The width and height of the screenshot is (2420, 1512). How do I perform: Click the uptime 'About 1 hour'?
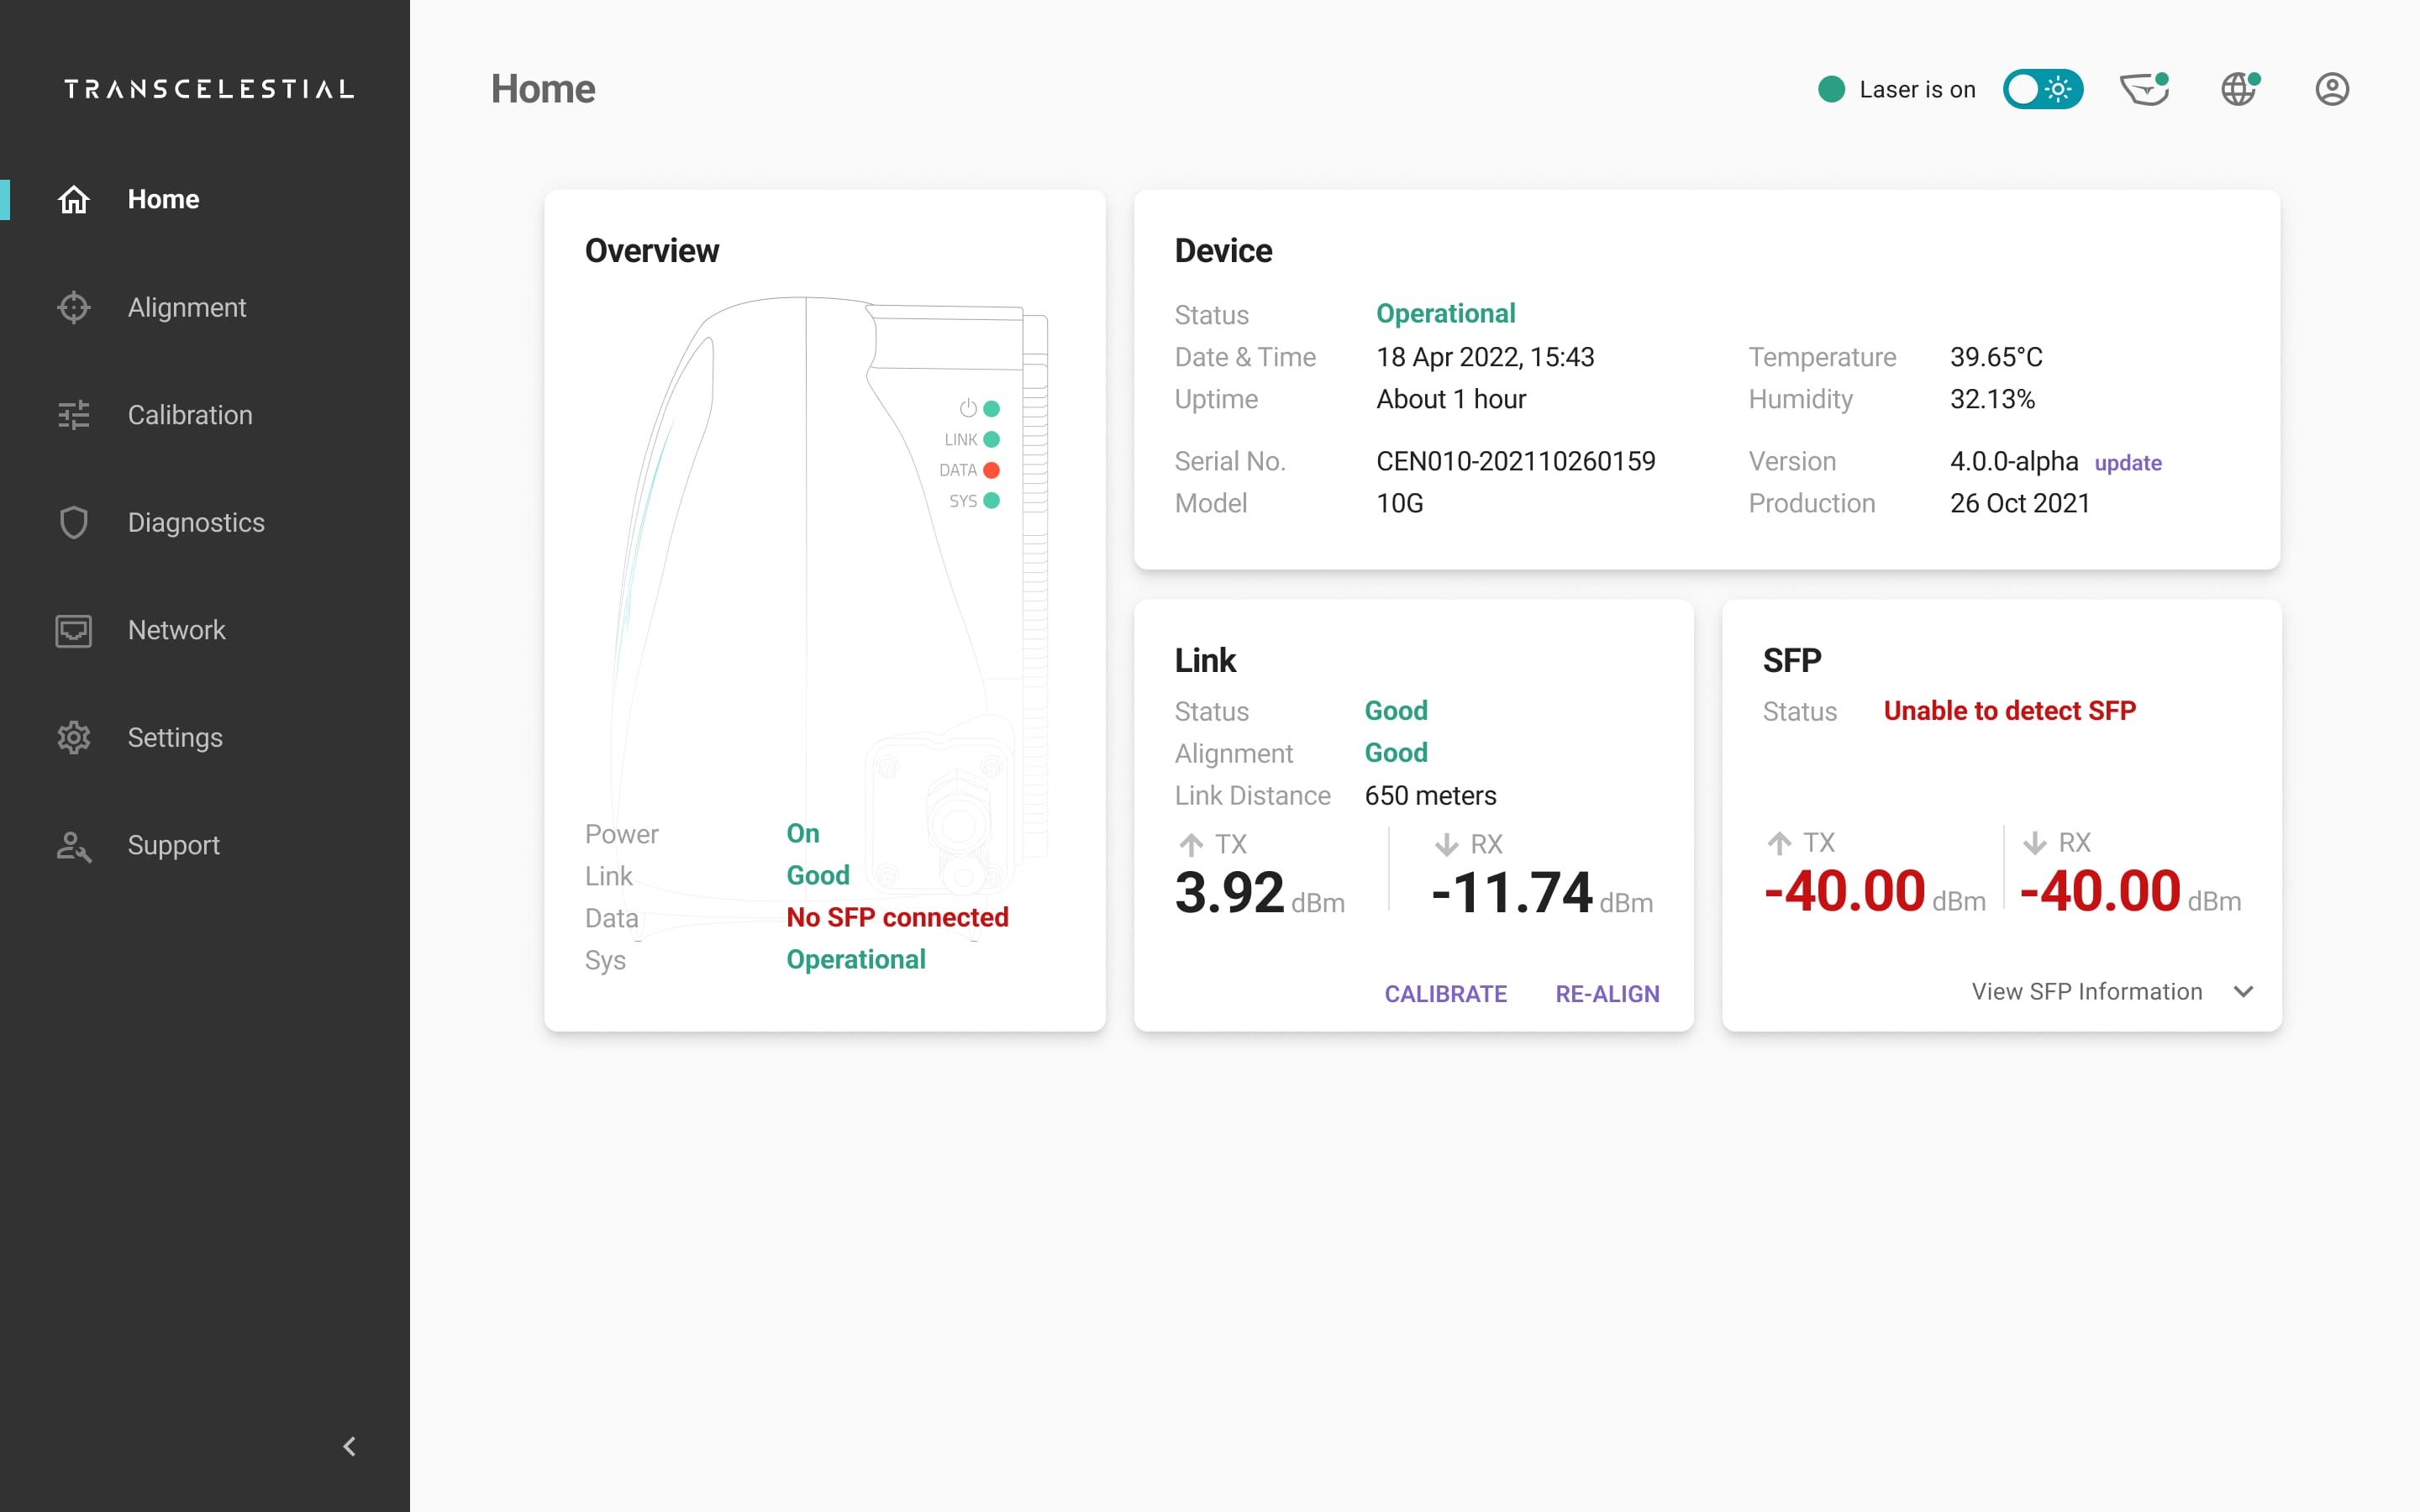[1451, 399]
